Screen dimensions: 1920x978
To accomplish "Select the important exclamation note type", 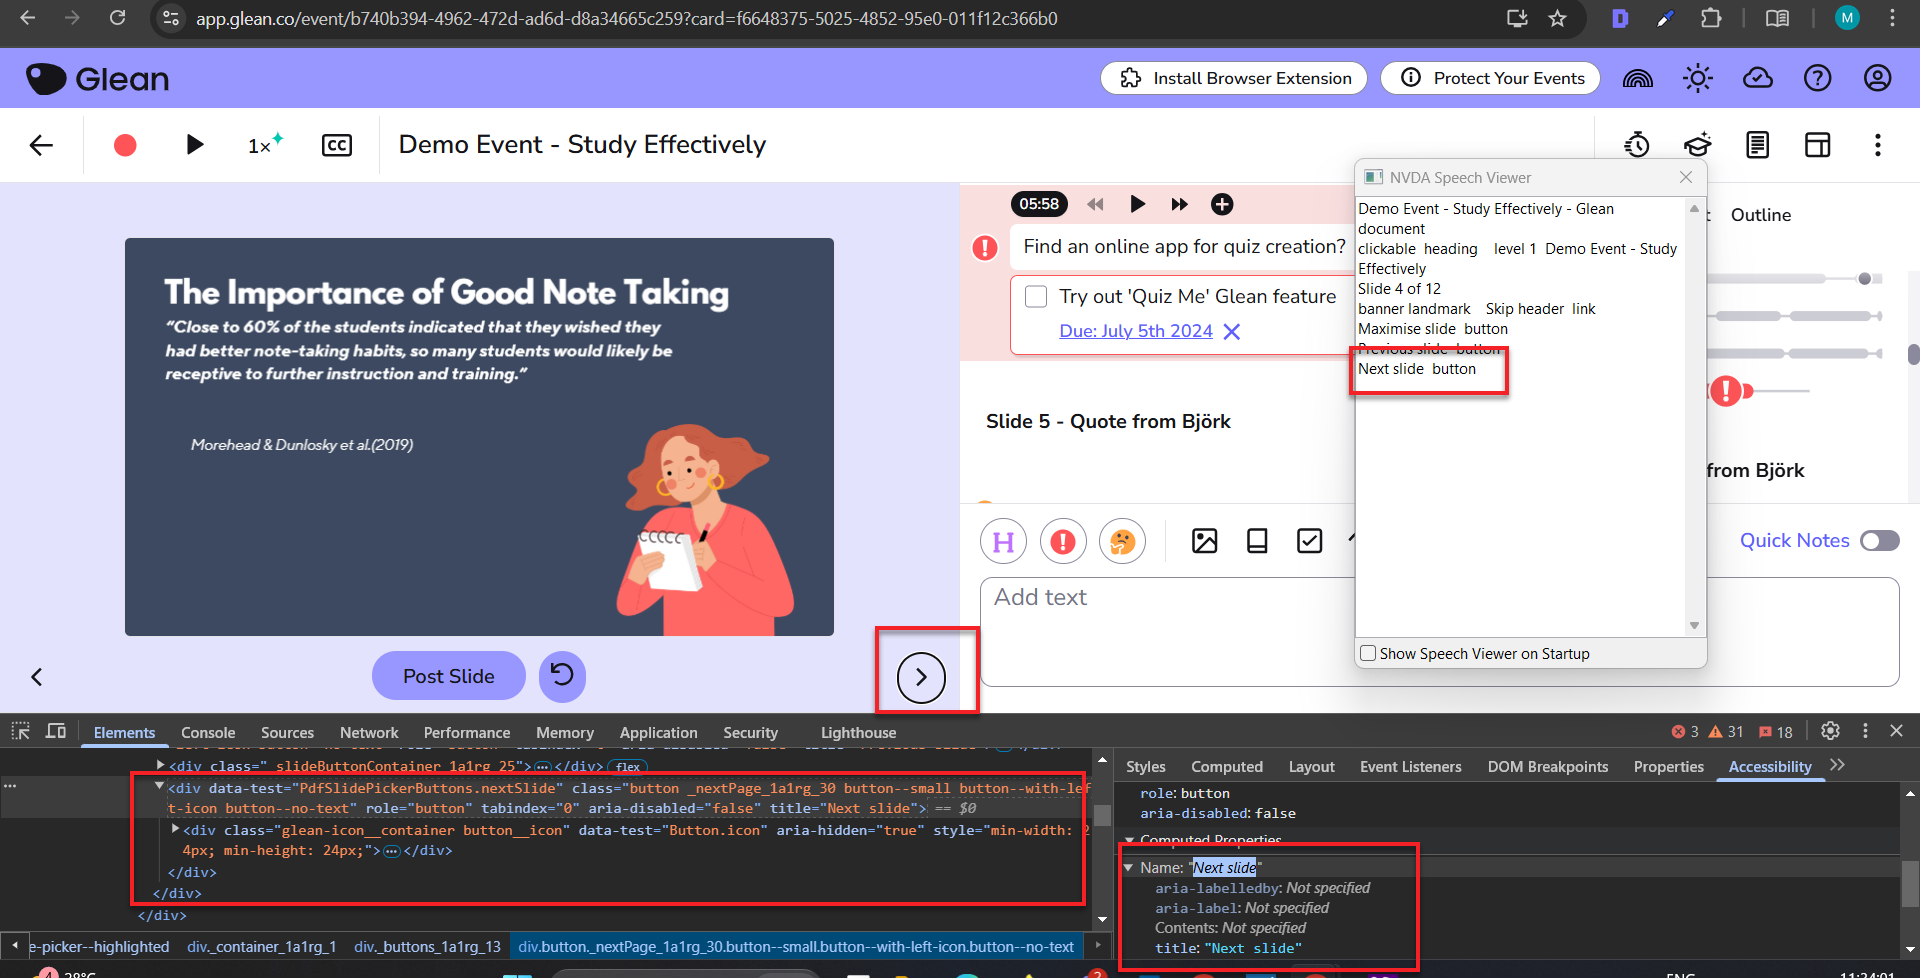I will click(1063, 541).
